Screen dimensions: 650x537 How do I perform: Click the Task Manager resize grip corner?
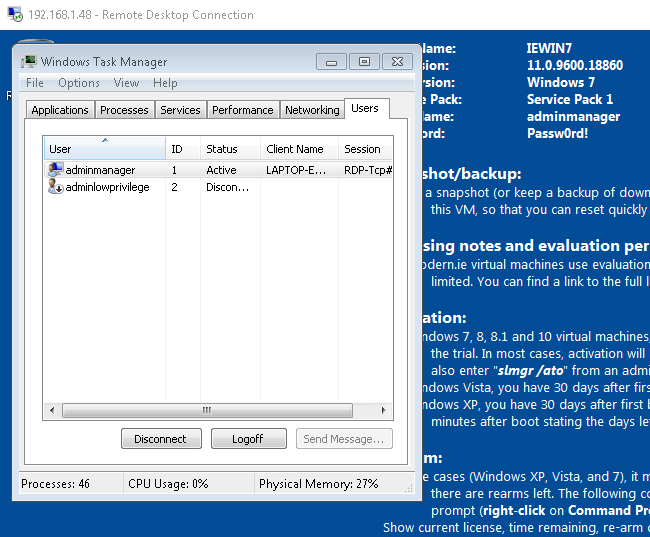point(409,488)
